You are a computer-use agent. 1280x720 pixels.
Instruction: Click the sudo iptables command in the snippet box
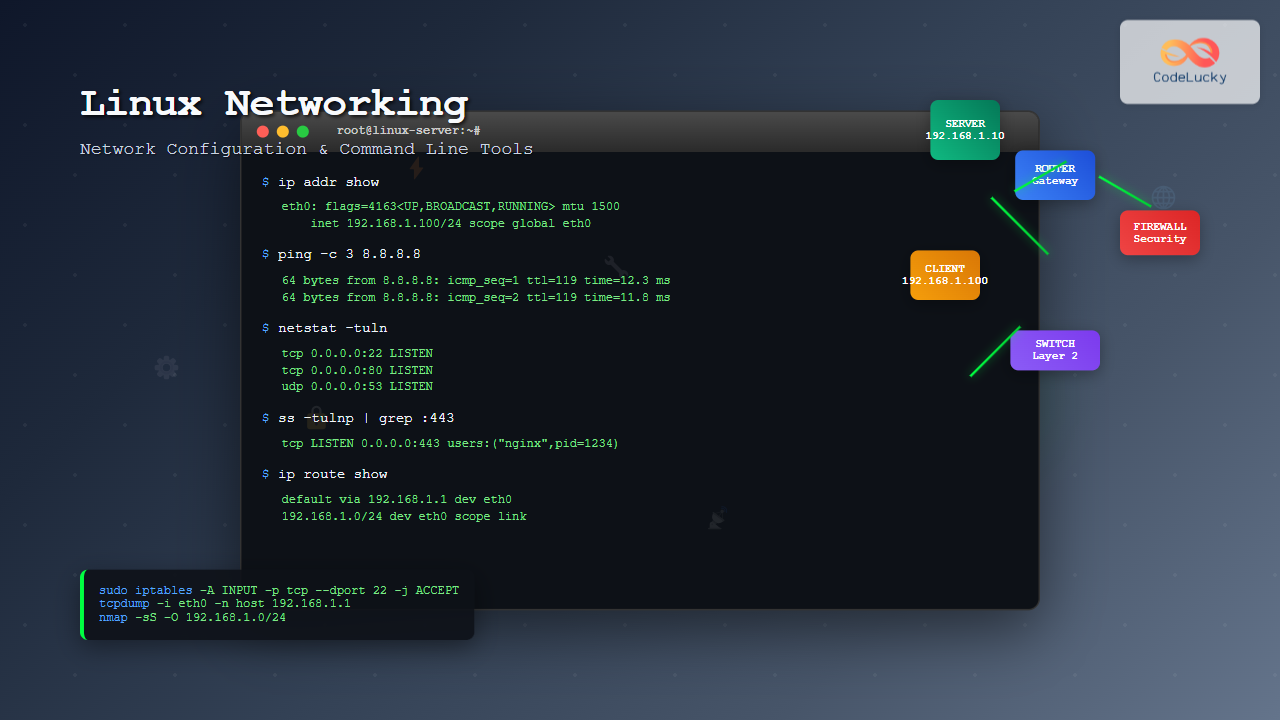click(x=279, y=590)
